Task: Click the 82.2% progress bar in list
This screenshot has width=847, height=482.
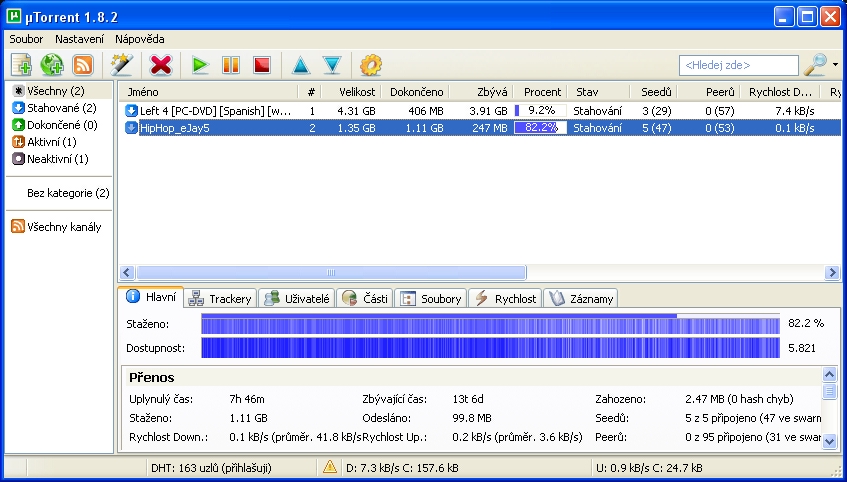Action: point(540,128)
